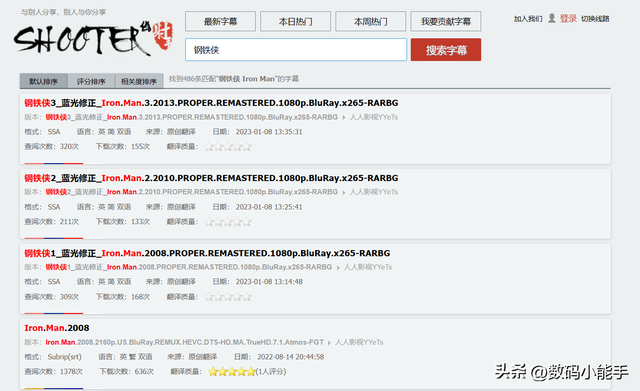Screen dimensions: 640x391
Task: Open the 本日热门 section
Action: point(296,21)
